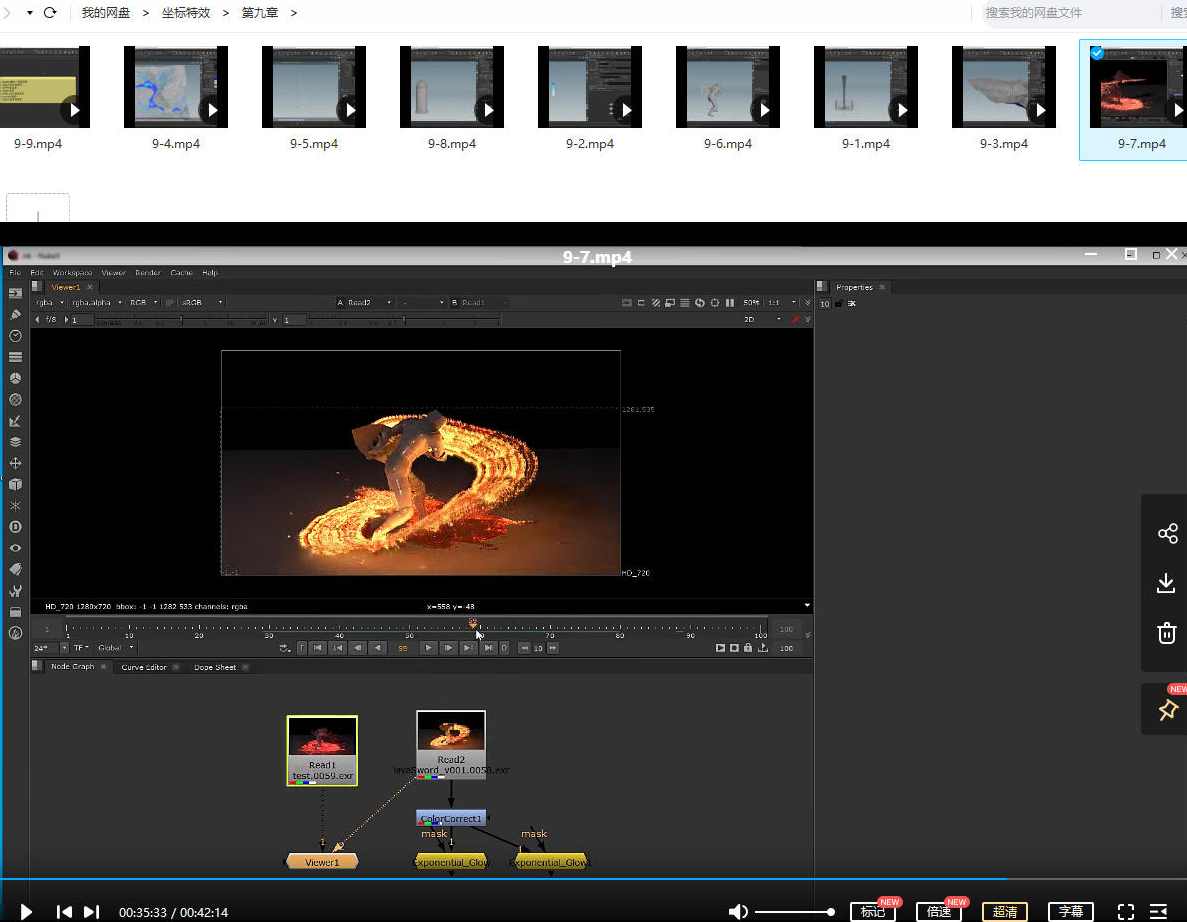Open the Views nodes eye icon
This screenshot has width=1187, height=922.
15,548
